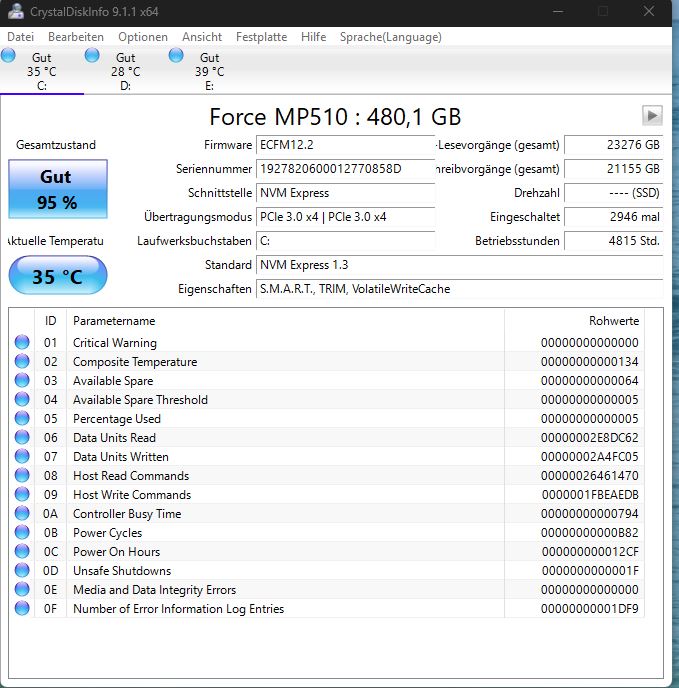The width and height of the screenshot is (679, 688).
Task: Click the Rohwerte column header
Action: coord(574,321)
